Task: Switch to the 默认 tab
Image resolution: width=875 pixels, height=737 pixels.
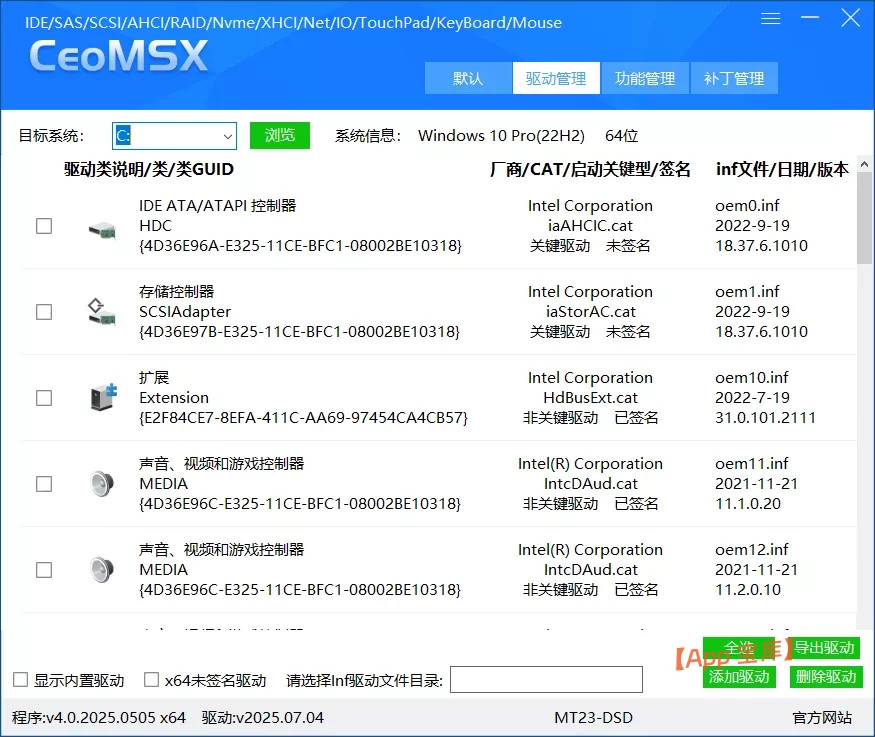Action: [x=467, y=78]
